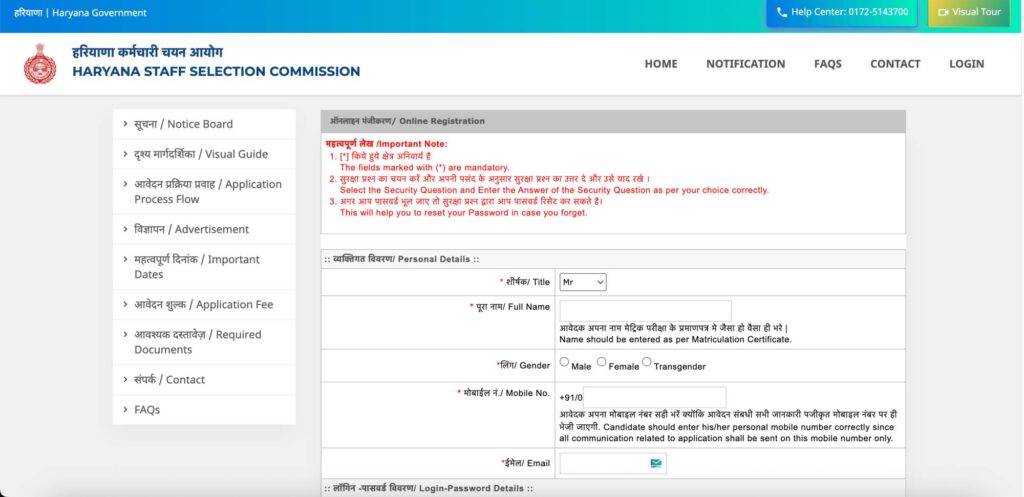Click HARYANA STAFF SELECTION COMMISSION title

(216, 71)
